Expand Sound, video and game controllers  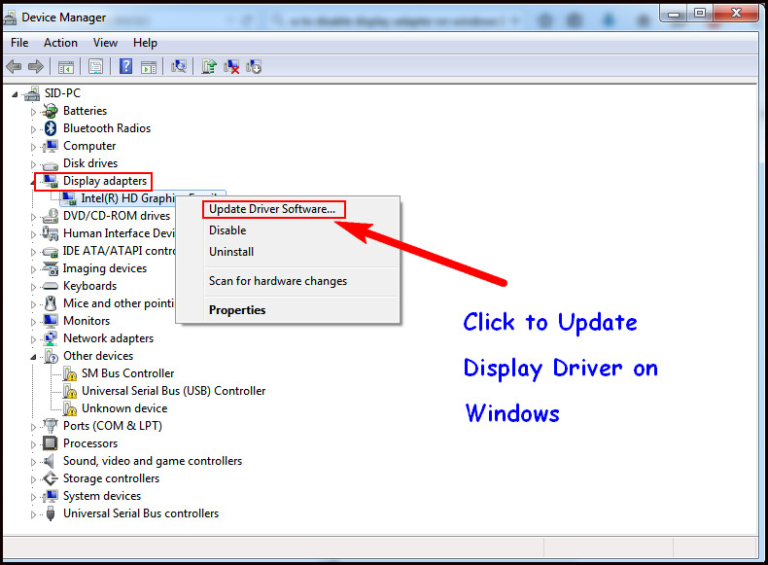click(33, 461)
